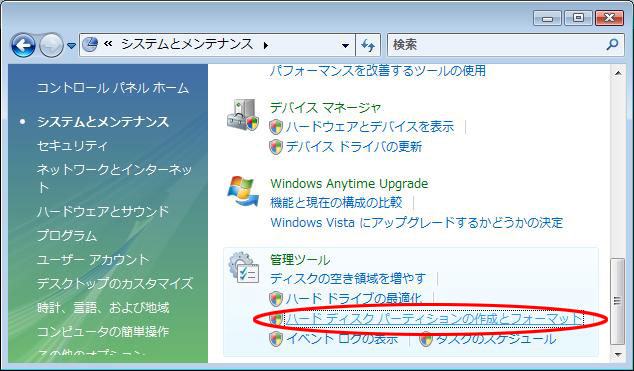Screen dimensions: 634x371
Task: Click the 管理ツール gear checklist icon
Action: [x=243, y=268]
